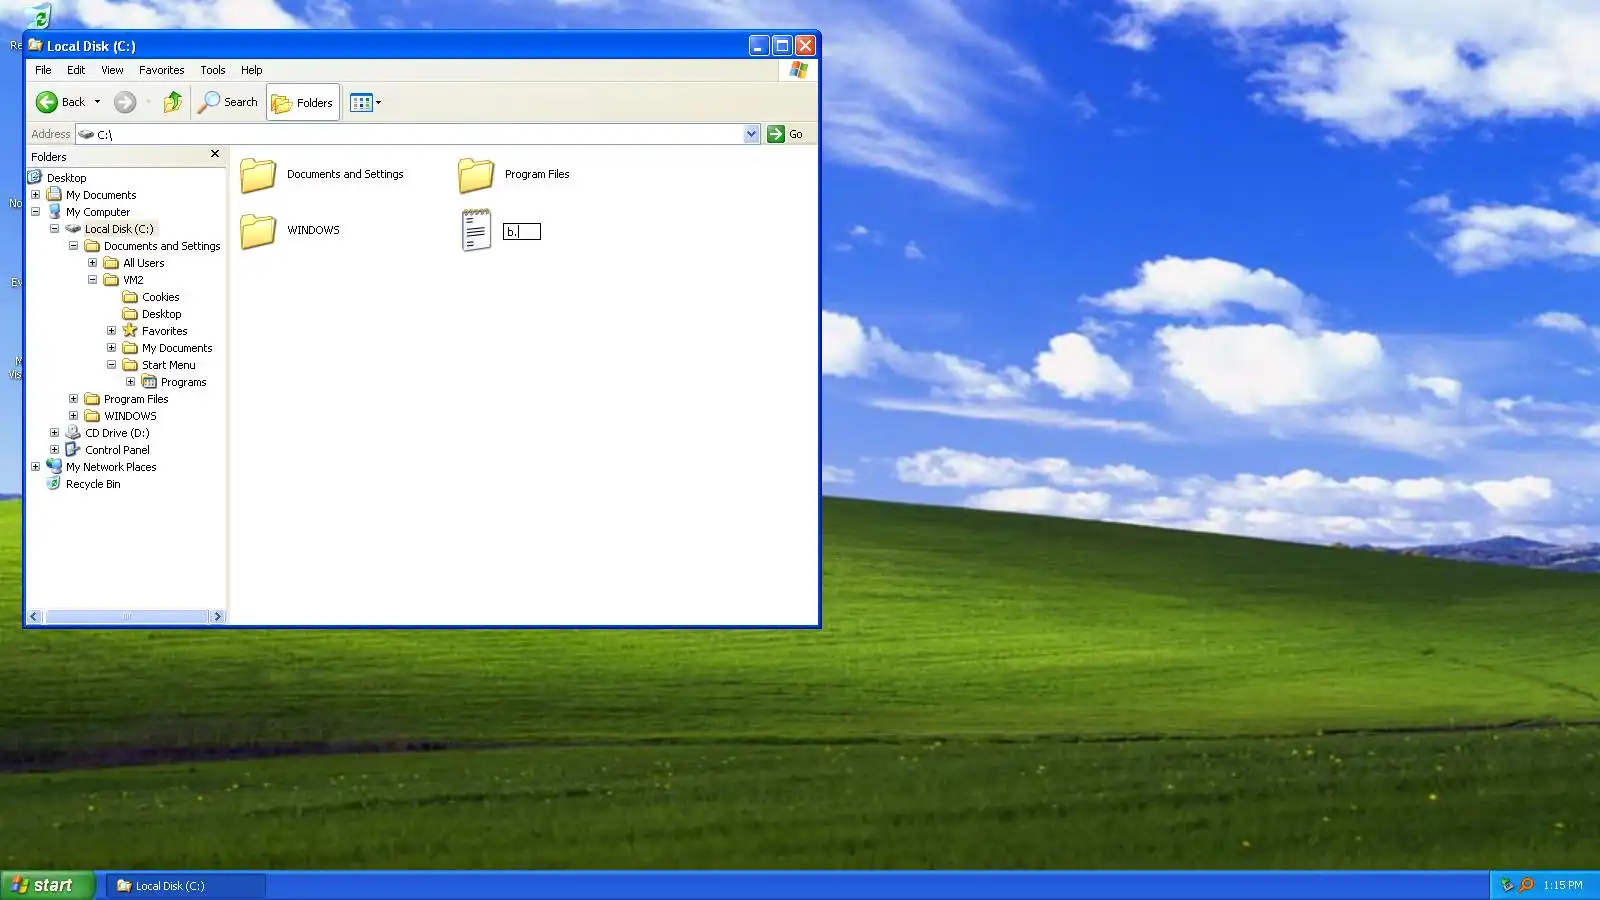Expand the My Network Places tree node
Screen dimensions: 1600x900
pyautogui.click(x=36, y=466)
